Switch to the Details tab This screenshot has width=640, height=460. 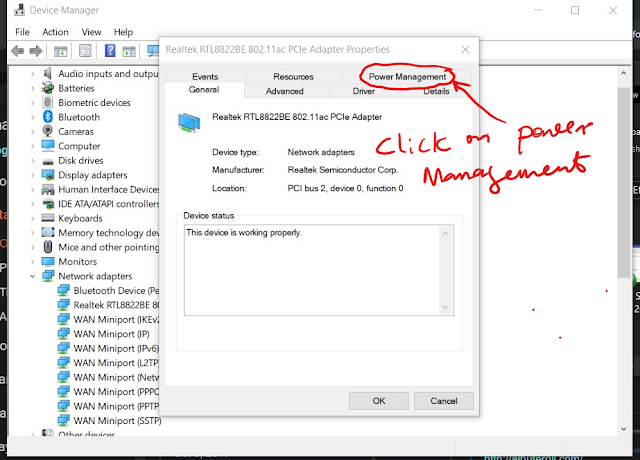click(x=436, y=91)
